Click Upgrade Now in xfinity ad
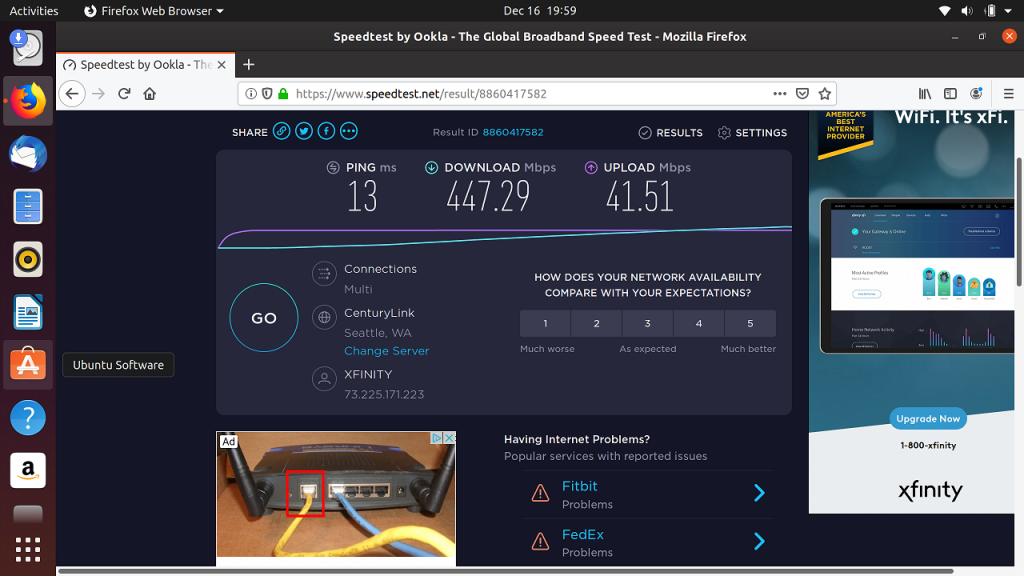 pos(928,419)
